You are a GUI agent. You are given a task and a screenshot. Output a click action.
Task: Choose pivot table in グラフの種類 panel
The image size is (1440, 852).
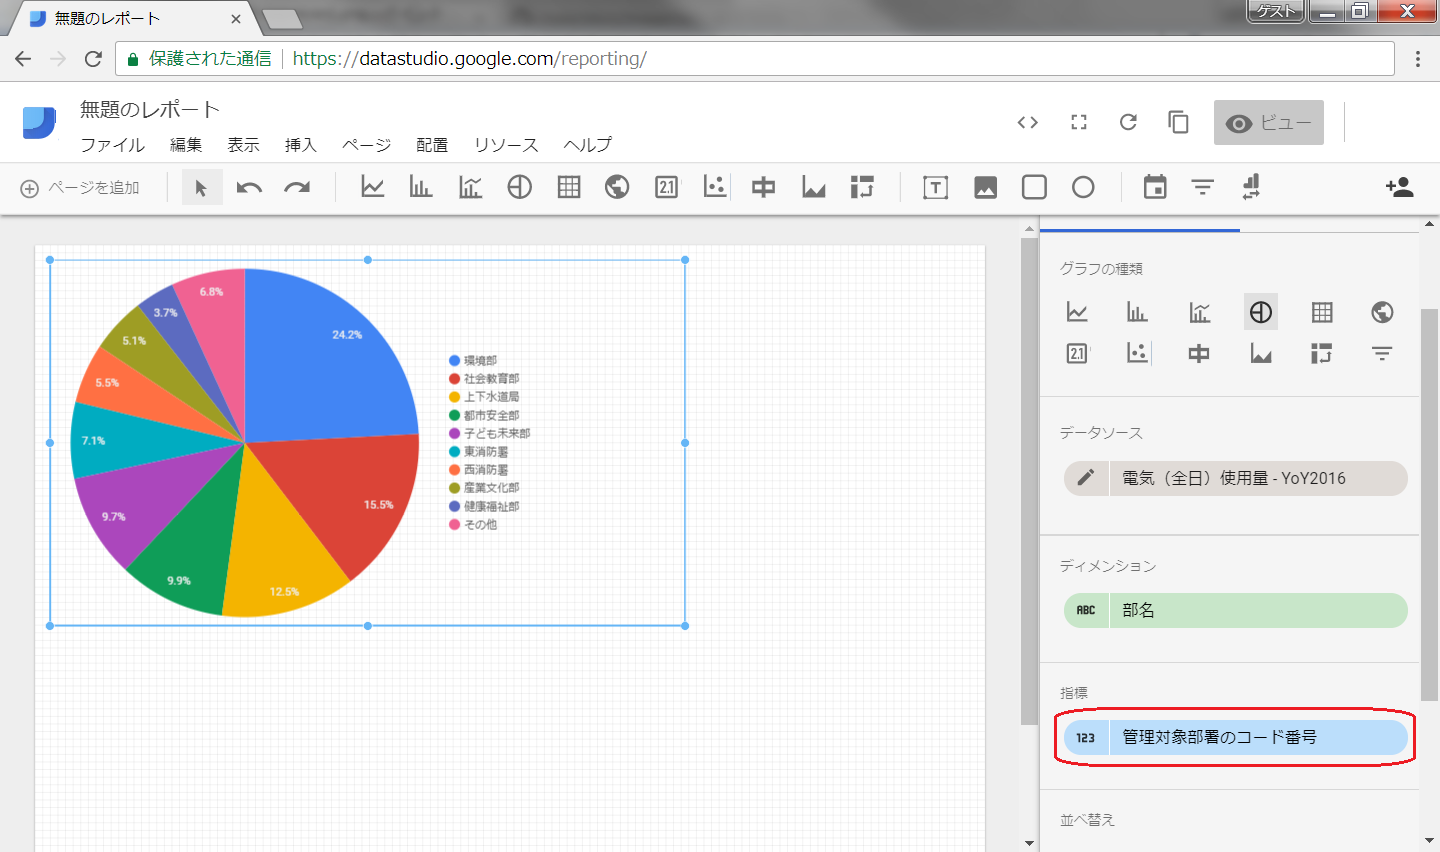pos(1322,353)
